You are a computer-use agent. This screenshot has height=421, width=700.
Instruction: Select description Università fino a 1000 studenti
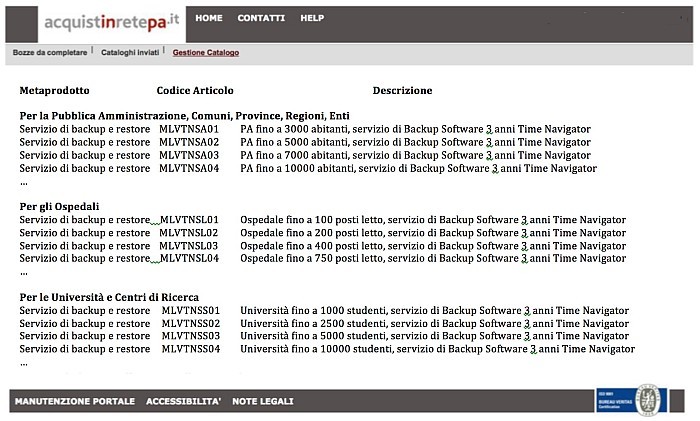click(435, 311)
